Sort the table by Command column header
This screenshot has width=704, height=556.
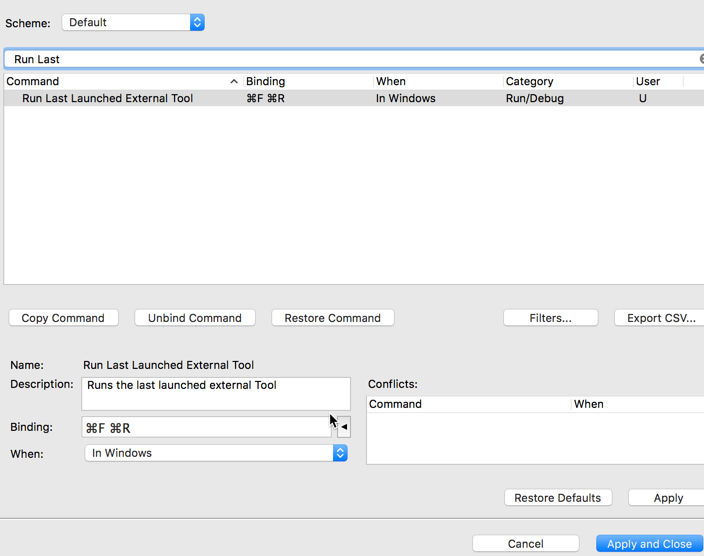tap(120, 81)
